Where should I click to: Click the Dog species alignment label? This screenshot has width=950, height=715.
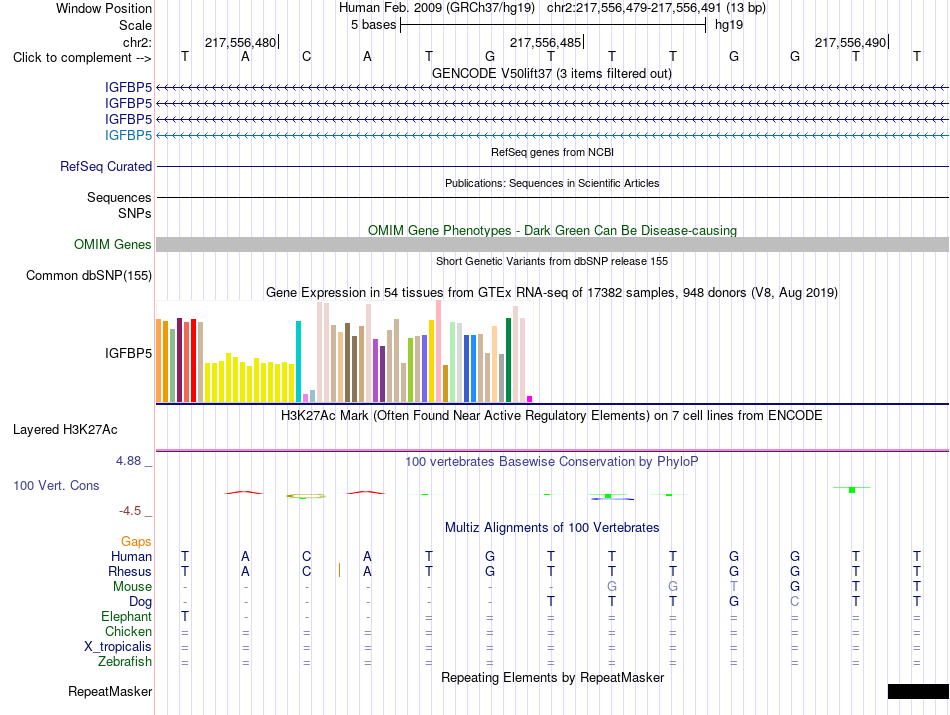point(141,602)
